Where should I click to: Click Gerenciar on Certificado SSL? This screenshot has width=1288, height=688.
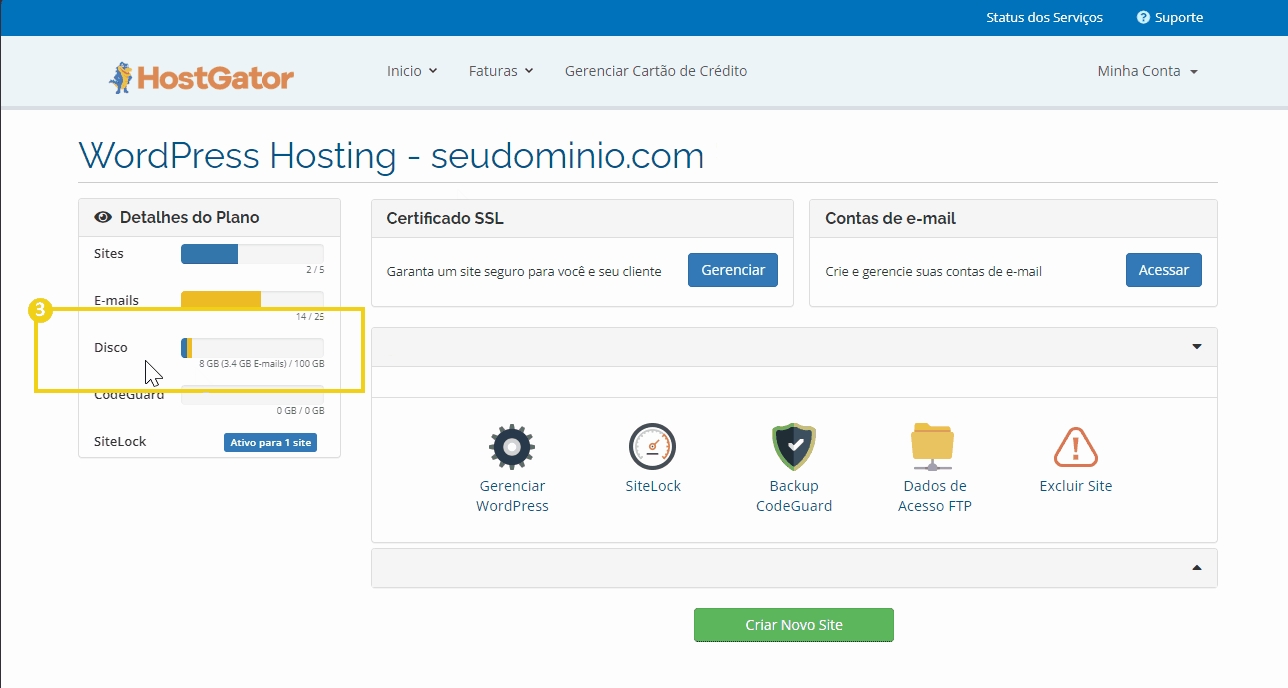click(x=732, y=270)
